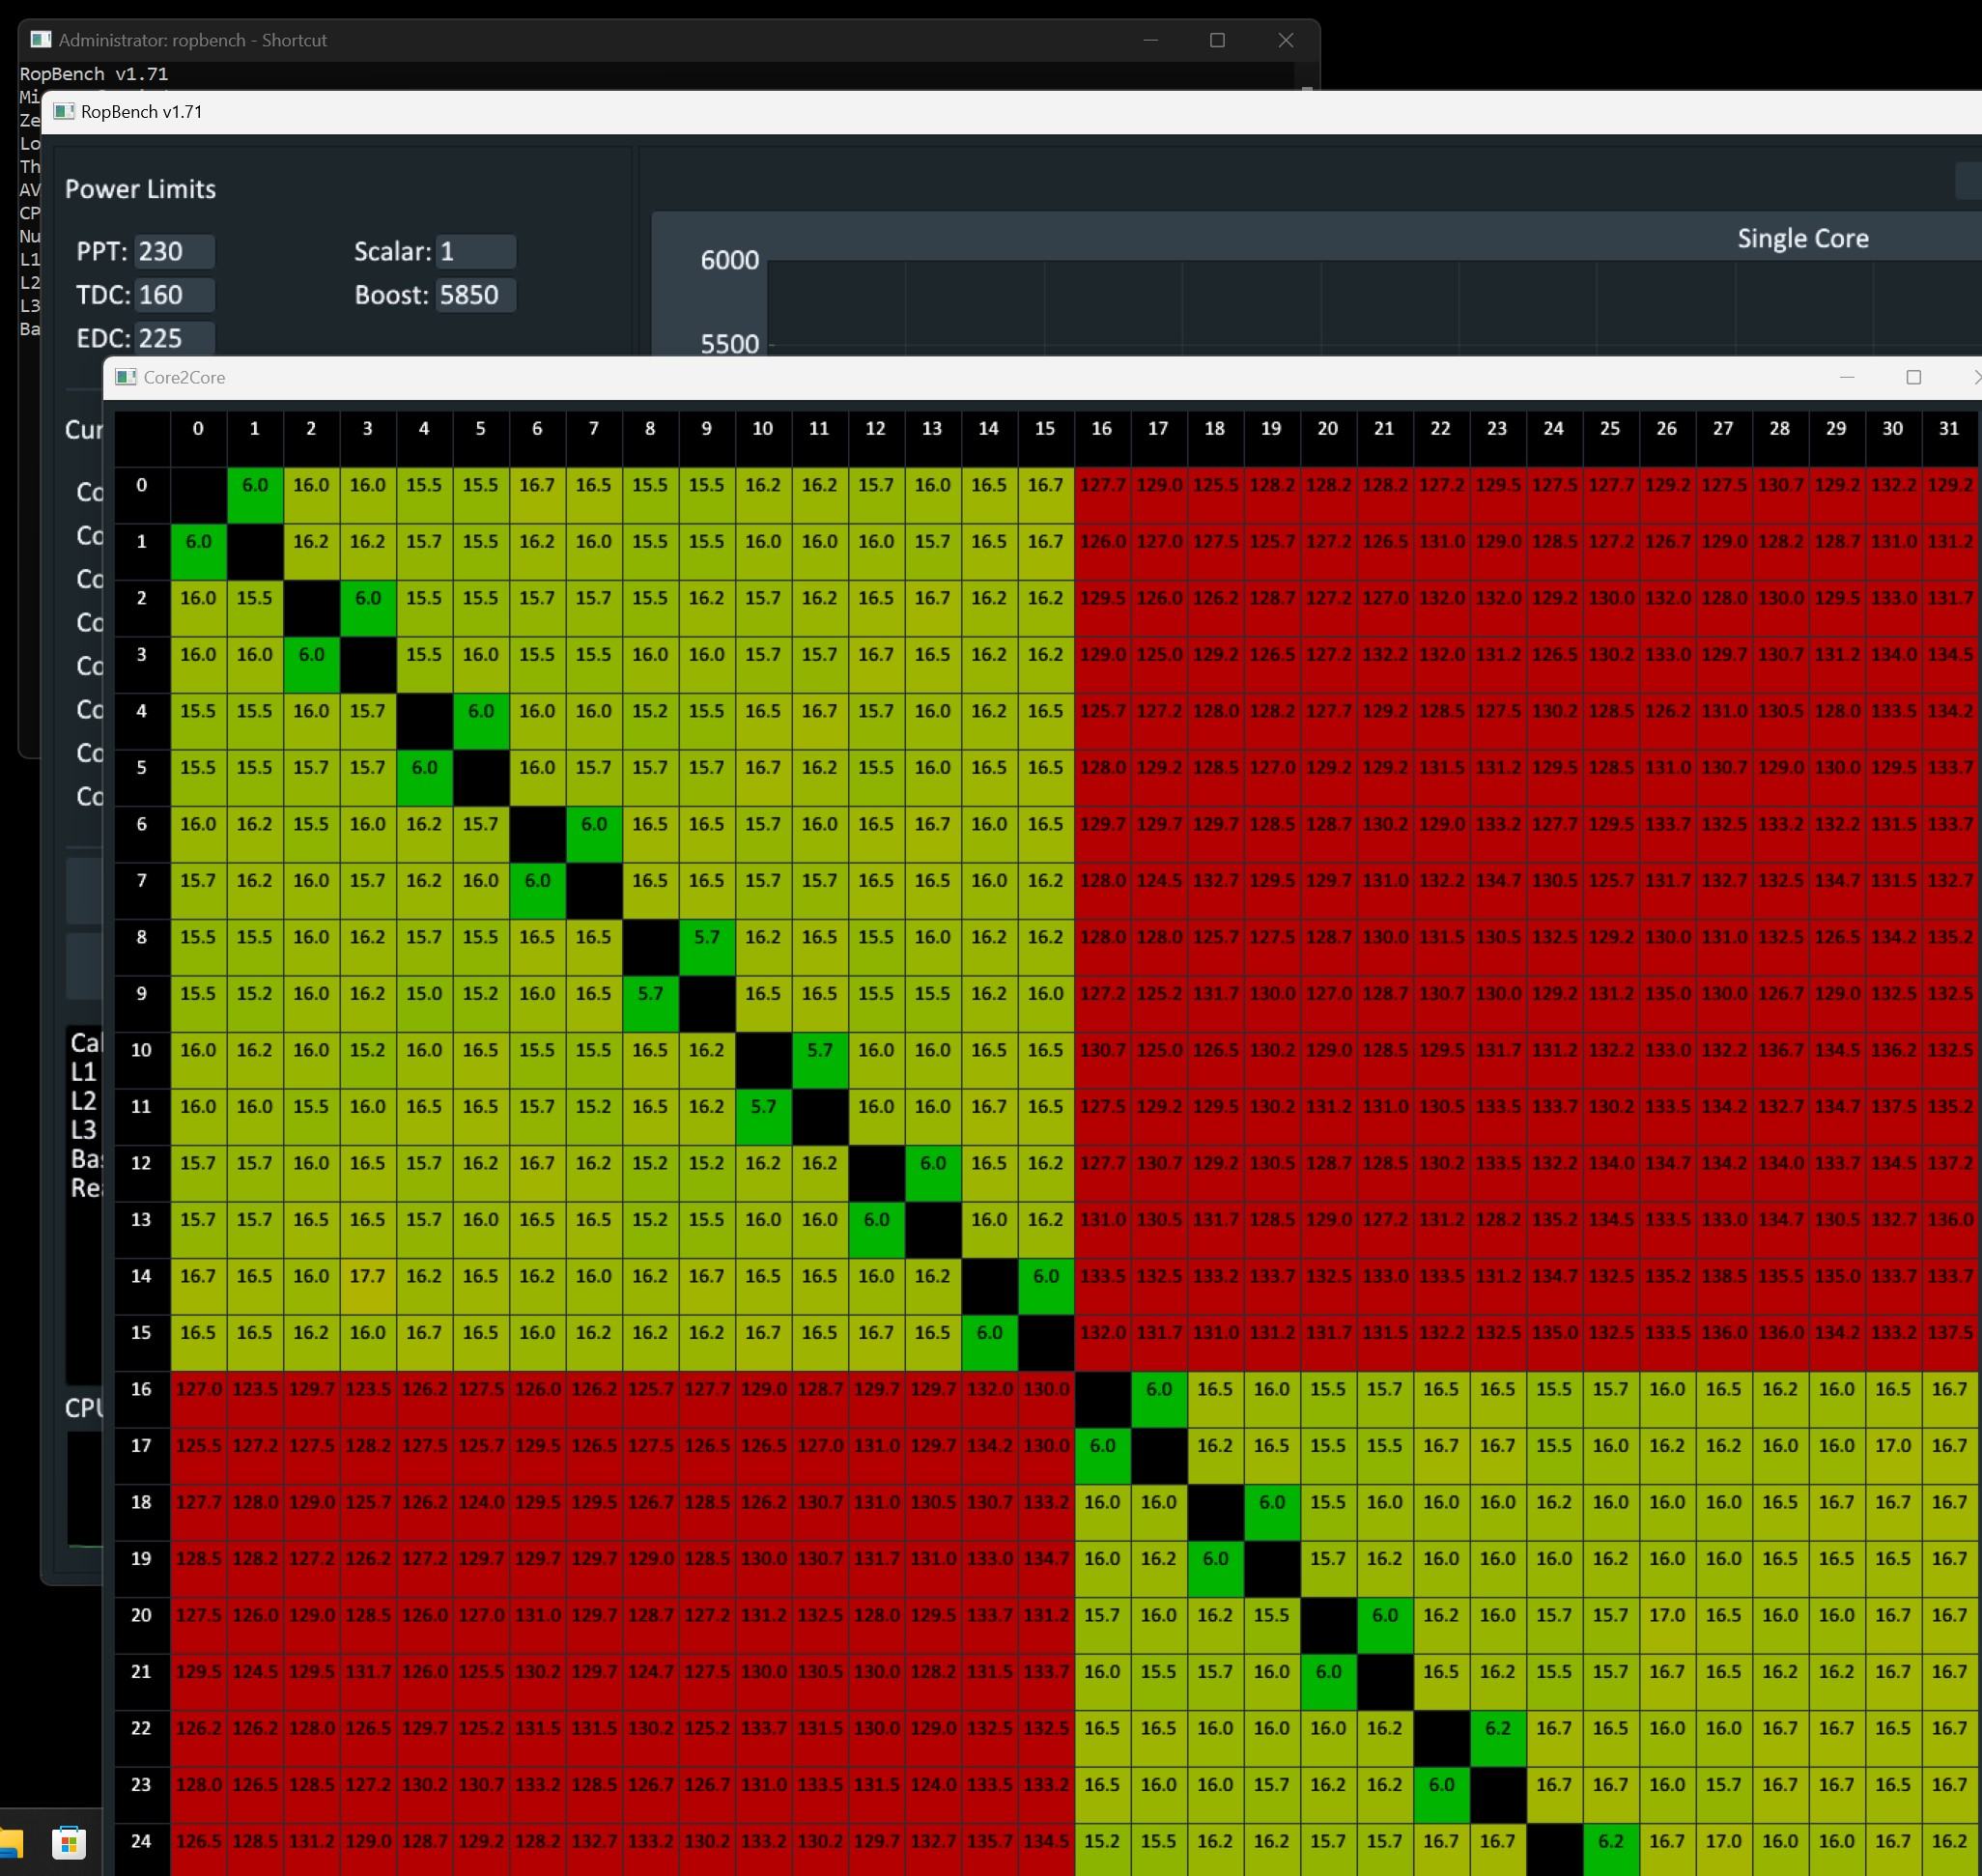Click the TDC value field
Screen dimensions: 1982x1876
[x=174, y=295]
